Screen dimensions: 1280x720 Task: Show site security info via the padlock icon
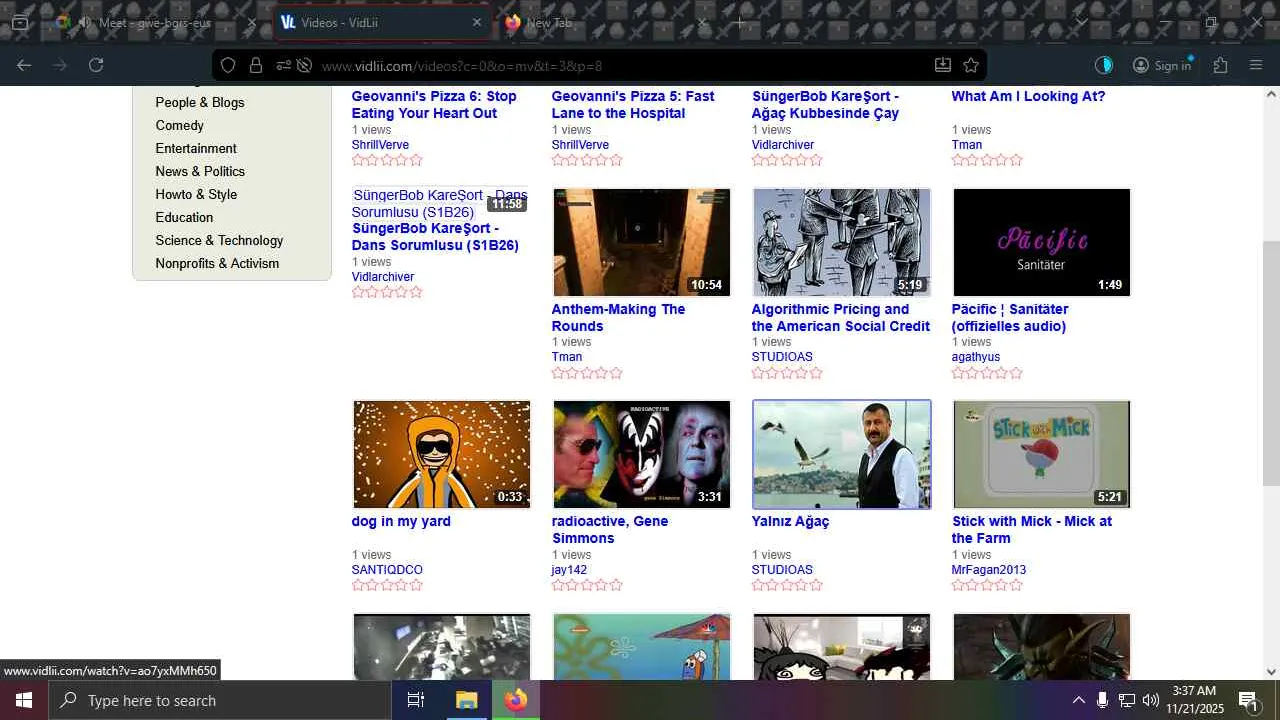click(256, 66)
